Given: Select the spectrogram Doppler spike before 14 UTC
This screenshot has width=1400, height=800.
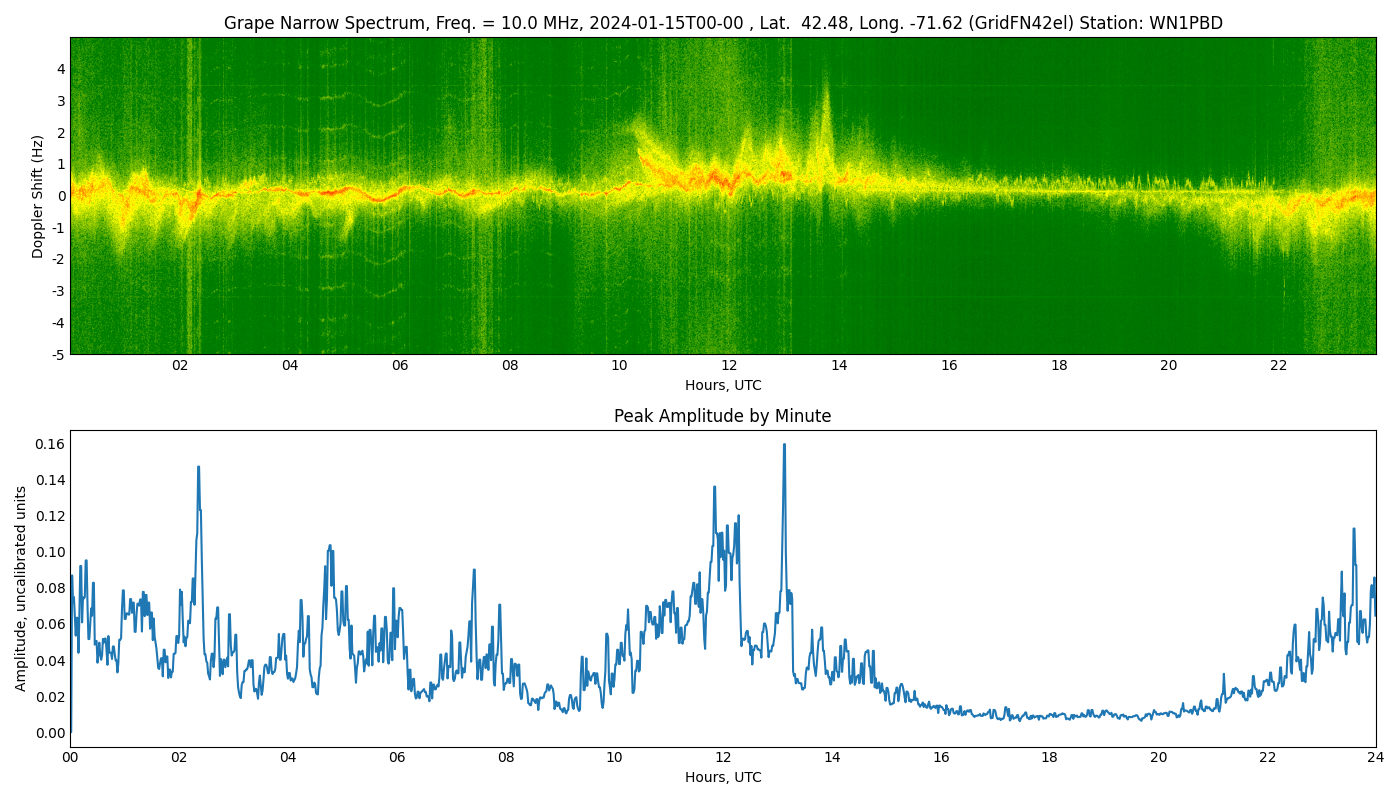Looking at the screenshot, I should [826, 100].
